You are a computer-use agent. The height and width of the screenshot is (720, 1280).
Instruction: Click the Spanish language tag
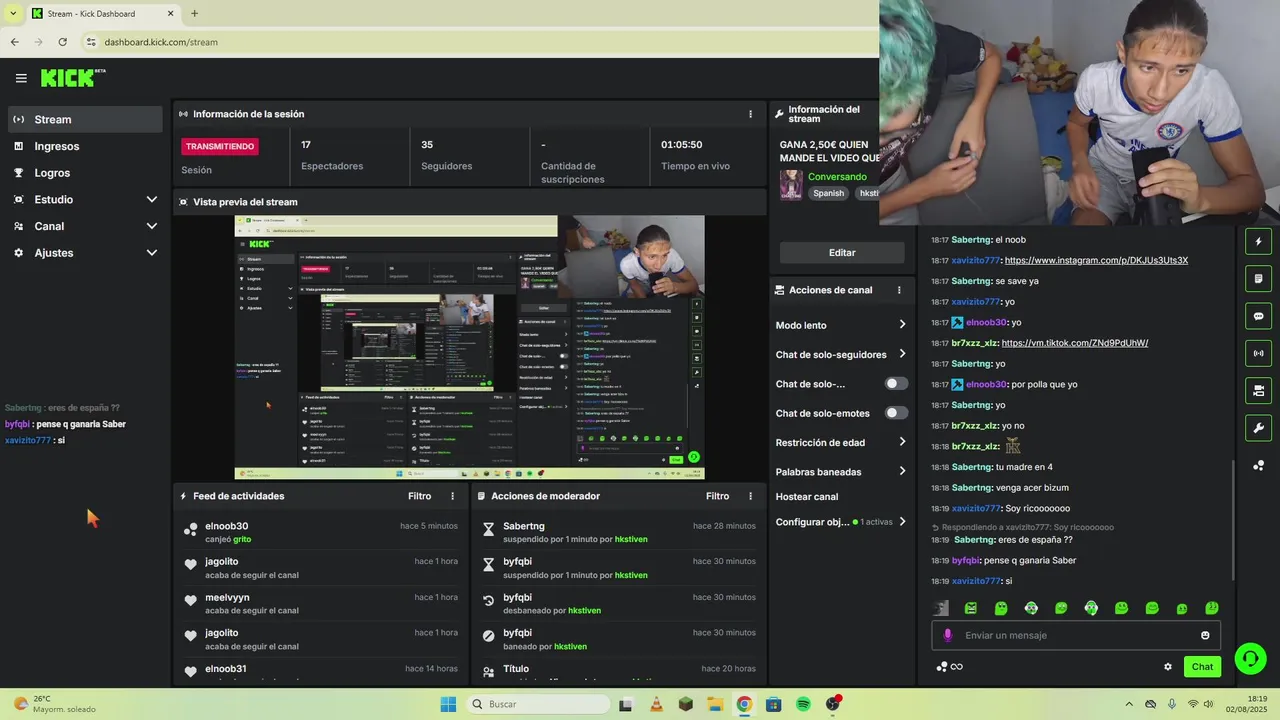point(828,193)
